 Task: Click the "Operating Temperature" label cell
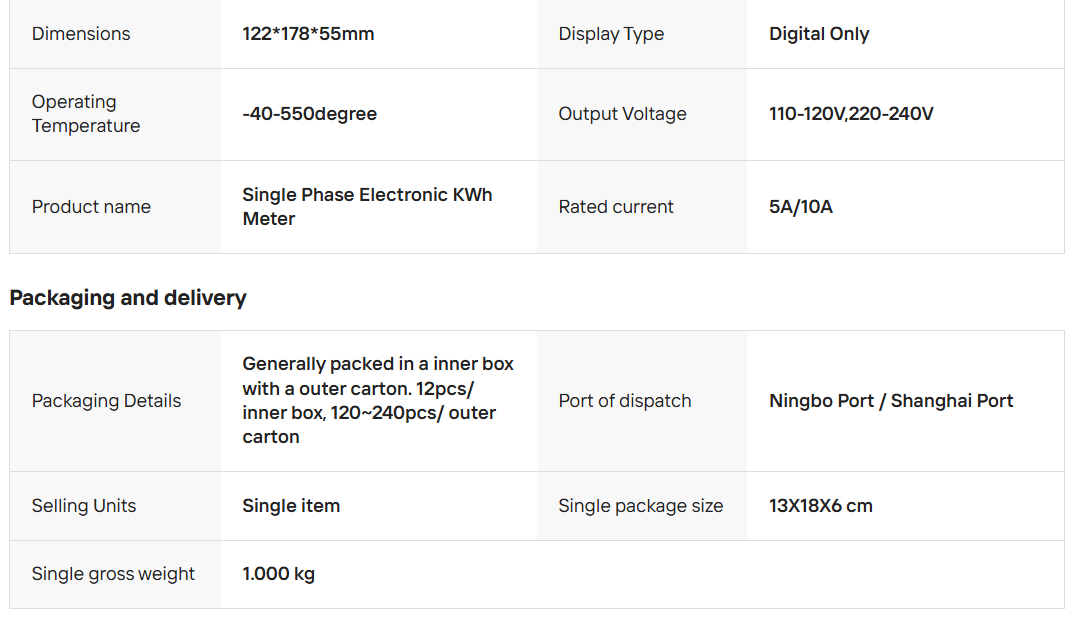86,114
